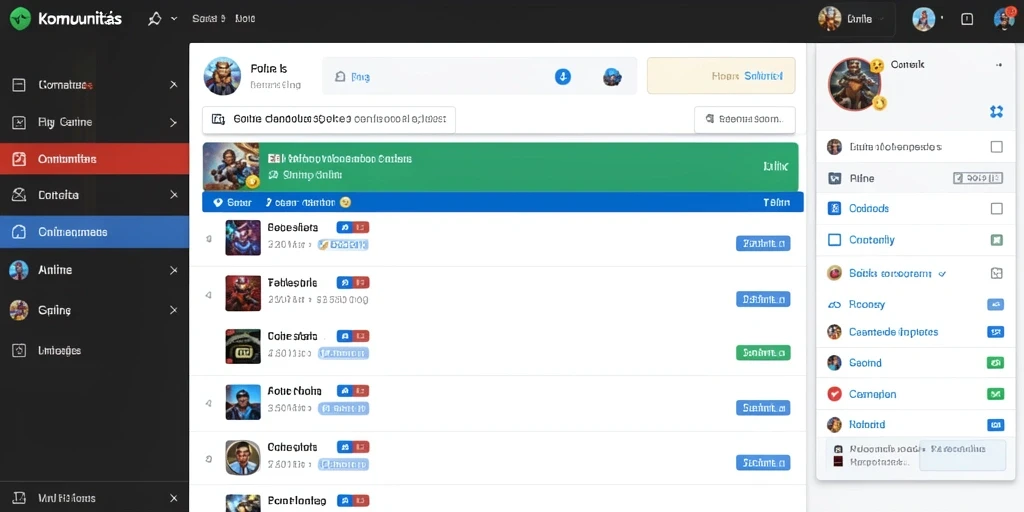Click the blue button in Sobesfiete row

(763, 244)
